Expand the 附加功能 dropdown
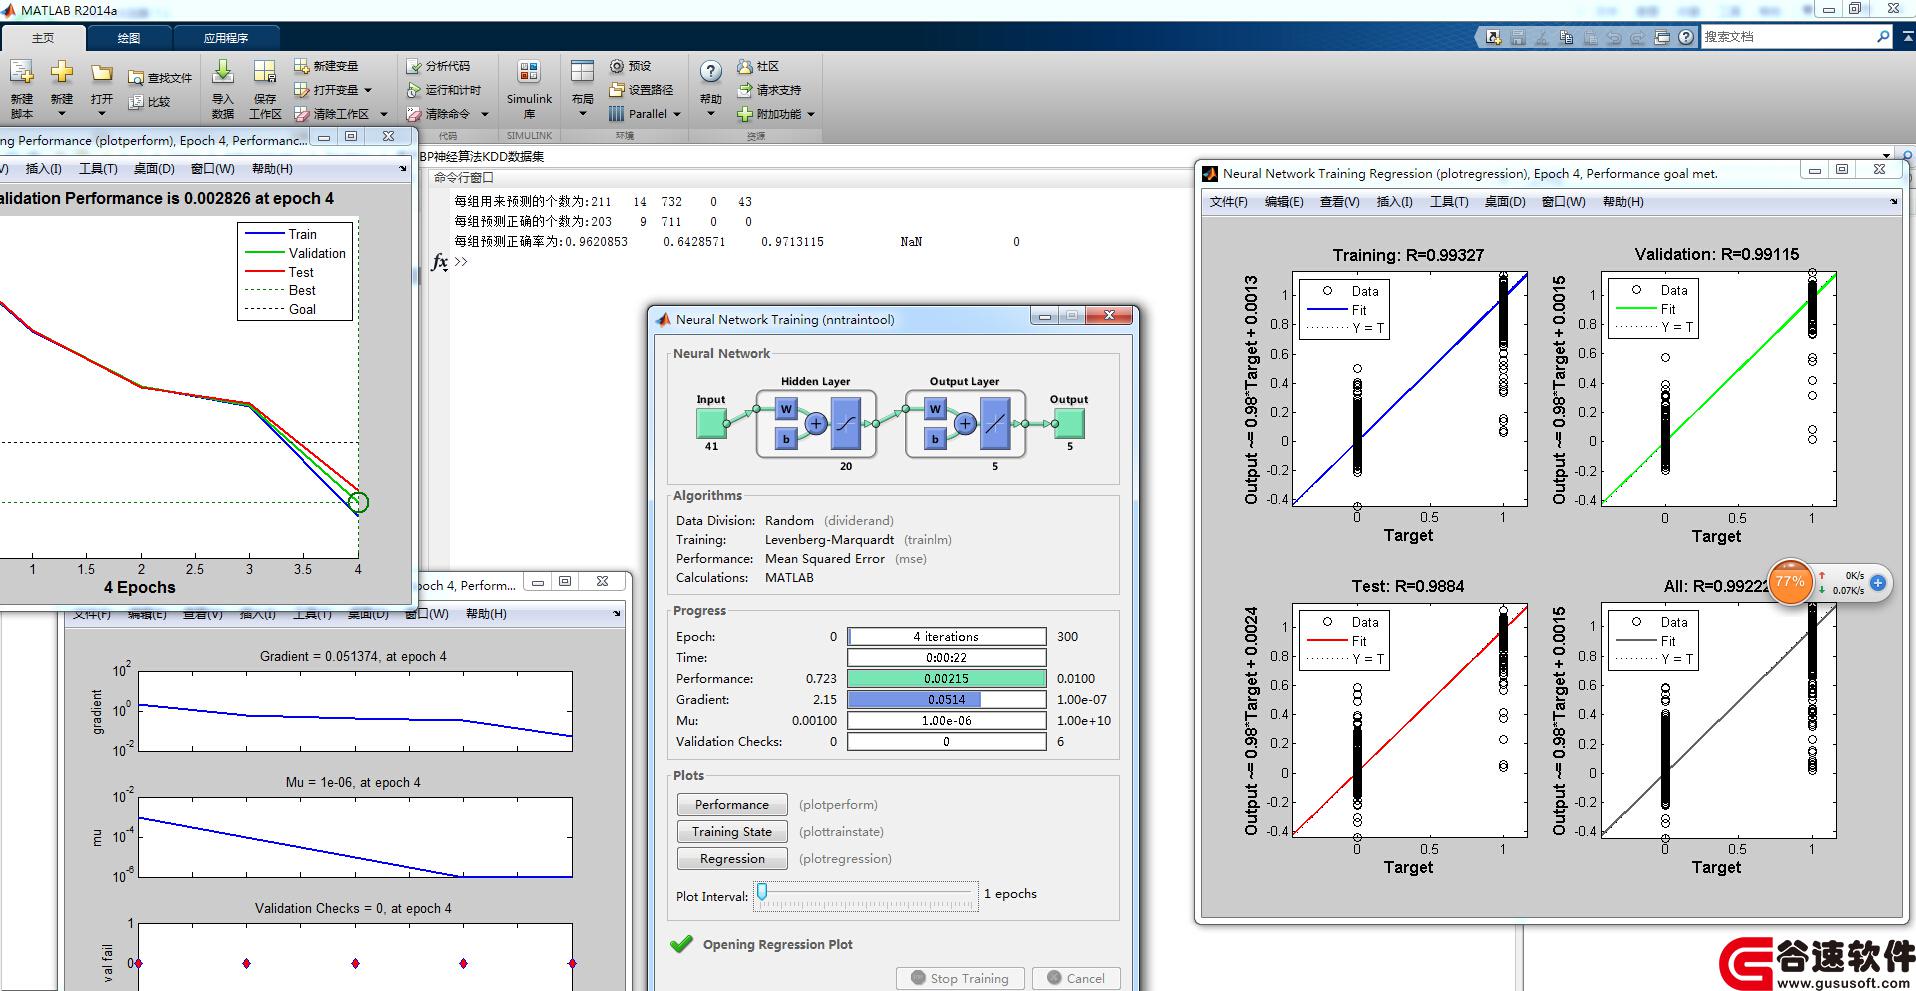1916x991 pixels. pyautogui.click(x=811, y=114)
